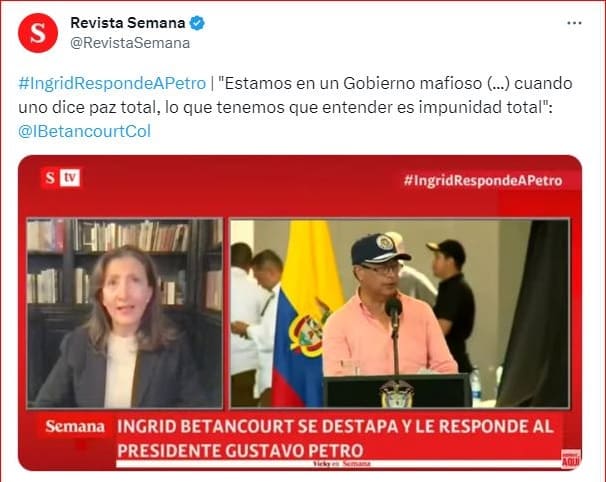Click the #IngridRespondeAPetro overlay inside video
Viewport: 606px width, 482px height.
[483, 181]
